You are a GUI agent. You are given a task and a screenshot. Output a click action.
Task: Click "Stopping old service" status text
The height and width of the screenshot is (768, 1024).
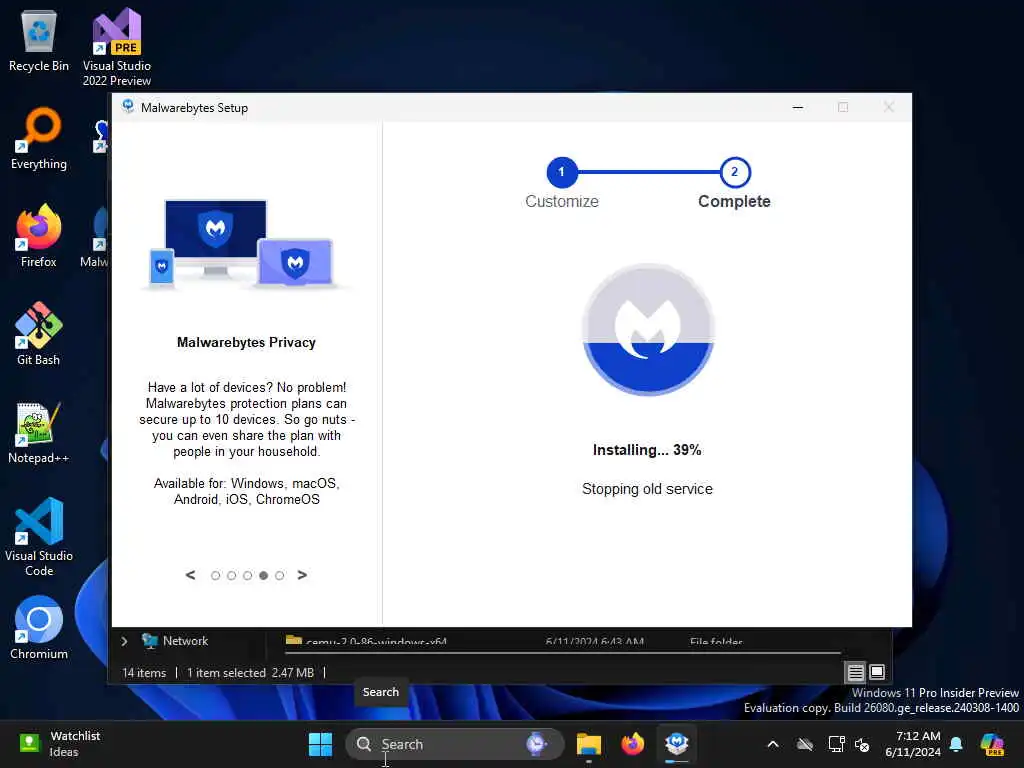pos(647,489)
